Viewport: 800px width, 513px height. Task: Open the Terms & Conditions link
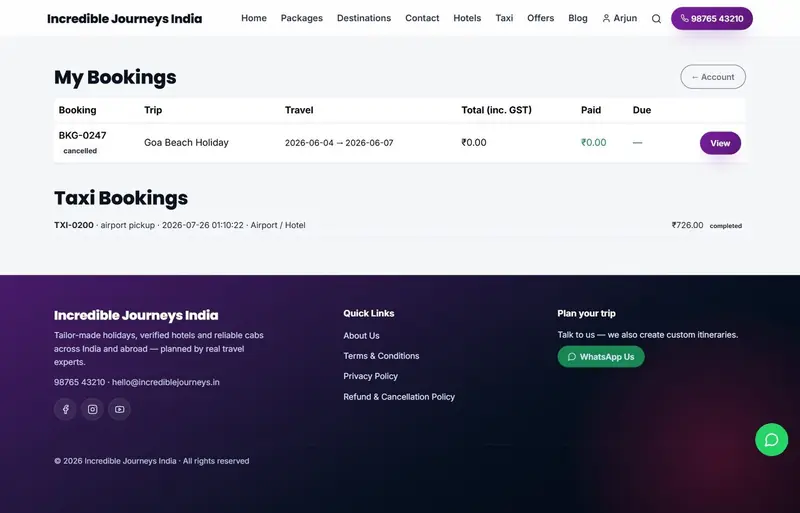click(381, 356)
